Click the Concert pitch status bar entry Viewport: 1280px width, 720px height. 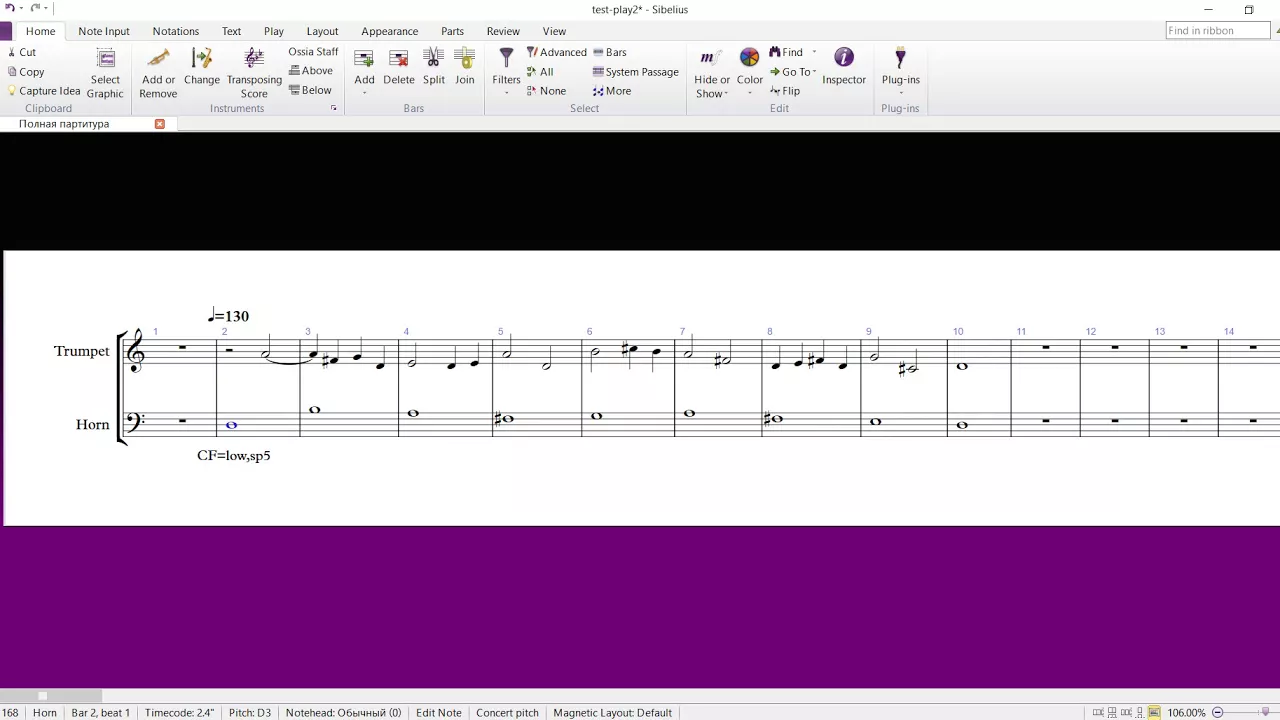coord(507,713)
